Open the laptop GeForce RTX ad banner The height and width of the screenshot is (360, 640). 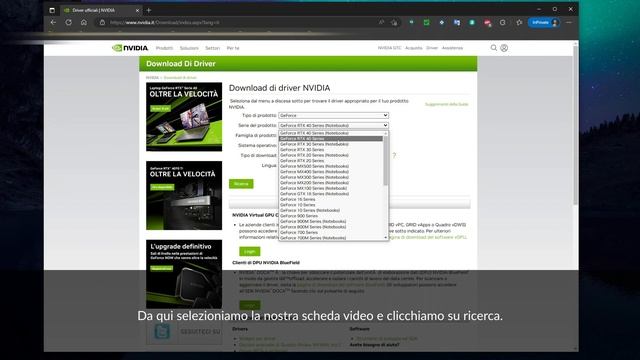184,117
